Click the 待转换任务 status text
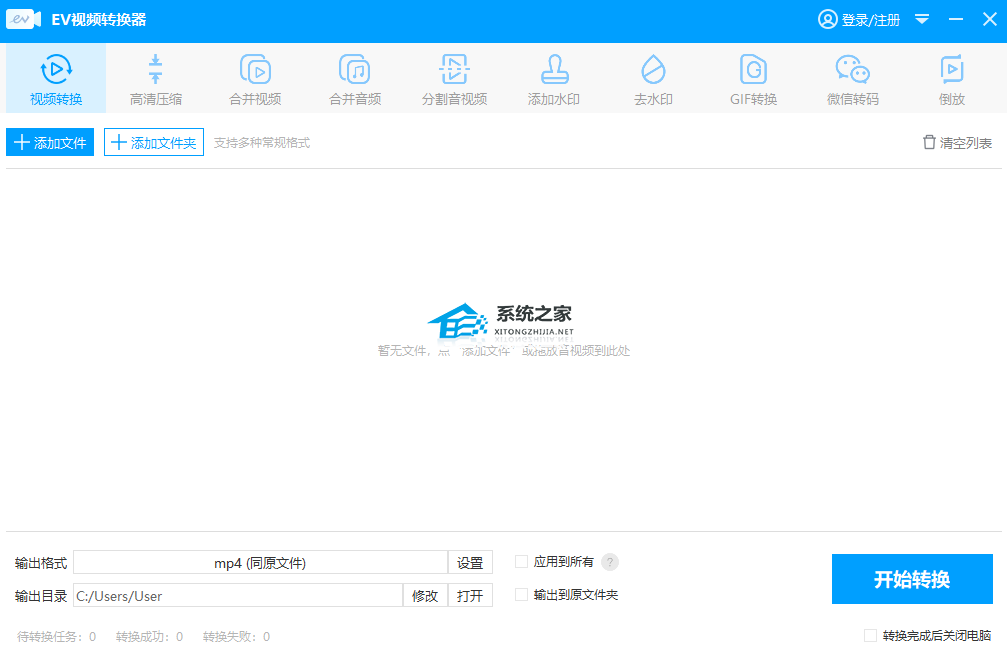This screenshot has height=651, width=1007. 57,636
